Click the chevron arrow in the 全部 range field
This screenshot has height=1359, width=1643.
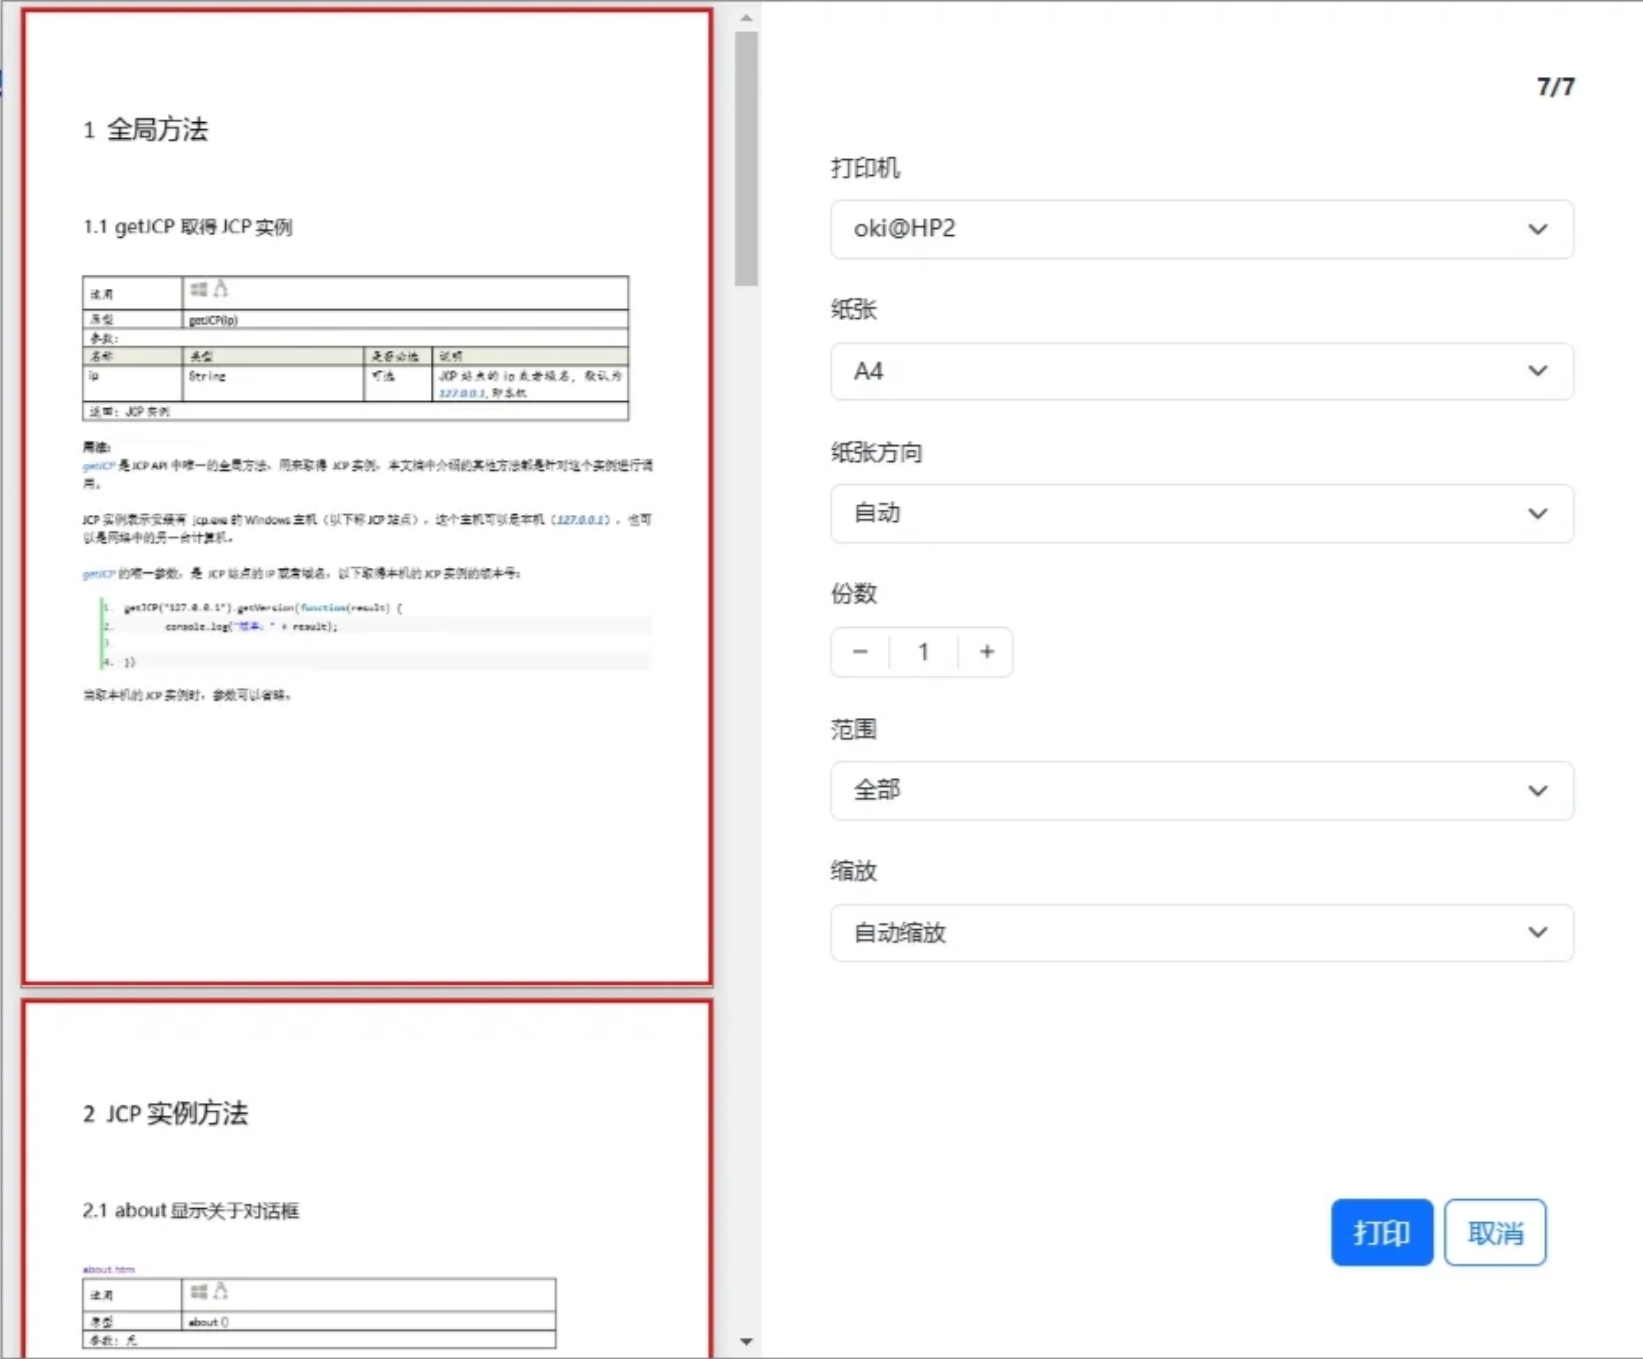click(x=1537, y=791)
